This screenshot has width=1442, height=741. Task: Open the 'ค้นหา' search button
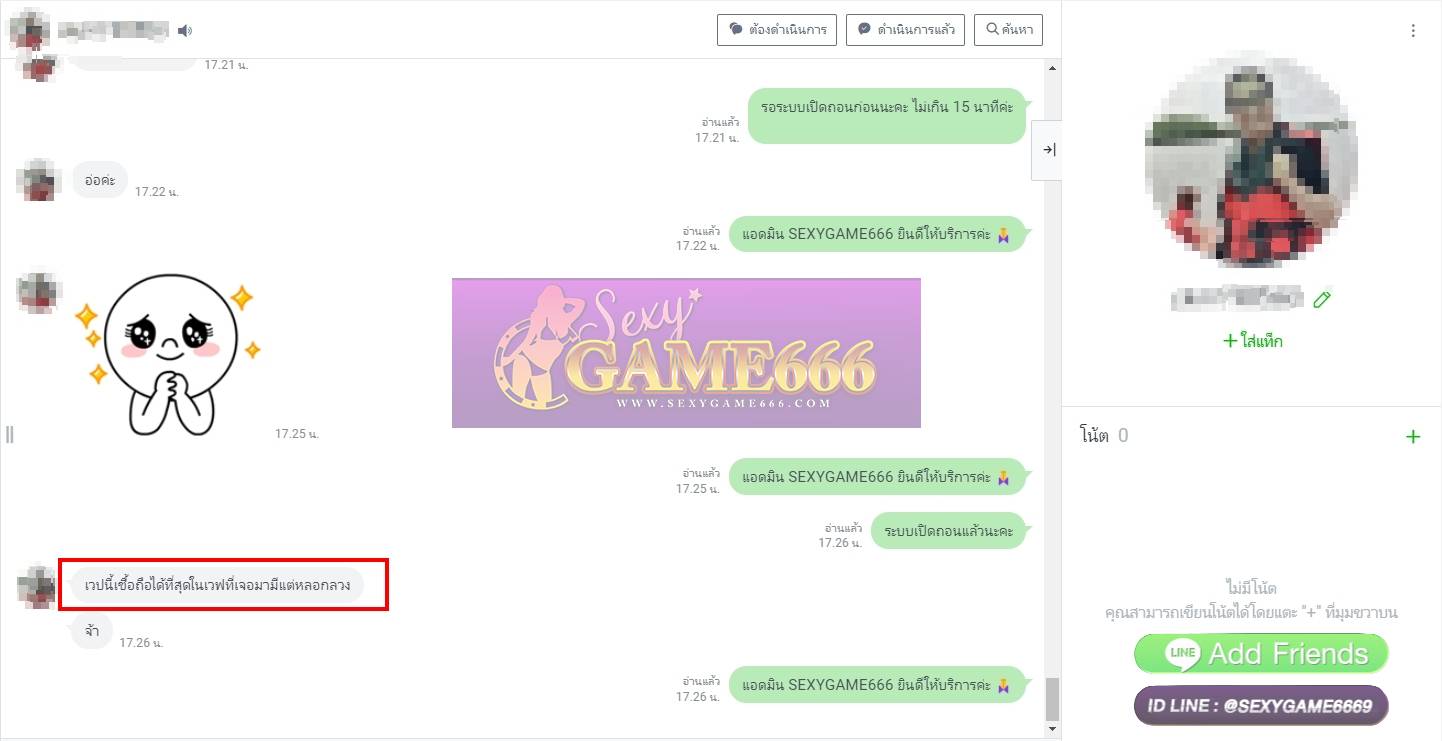click(1008, 30)
